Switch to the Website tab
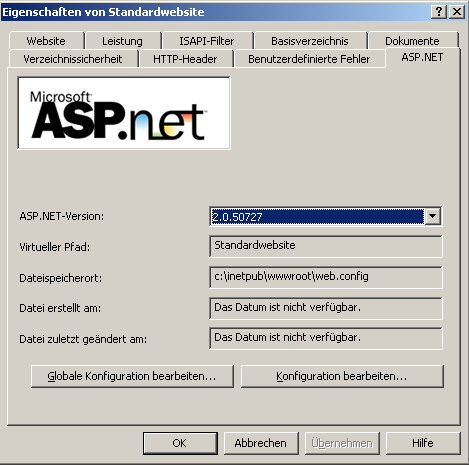469x465 pixels. click(46, 41)
